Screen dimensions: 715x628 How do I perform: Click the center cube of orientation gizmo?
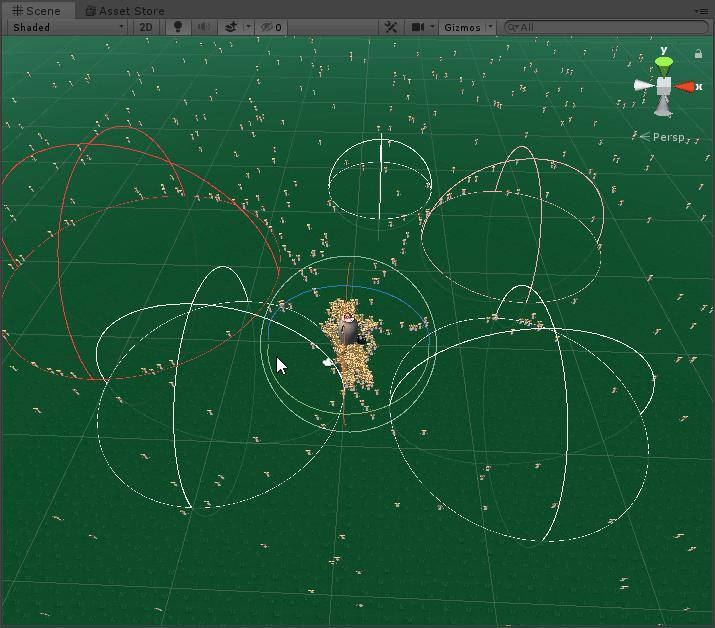[x=663, y=86]
